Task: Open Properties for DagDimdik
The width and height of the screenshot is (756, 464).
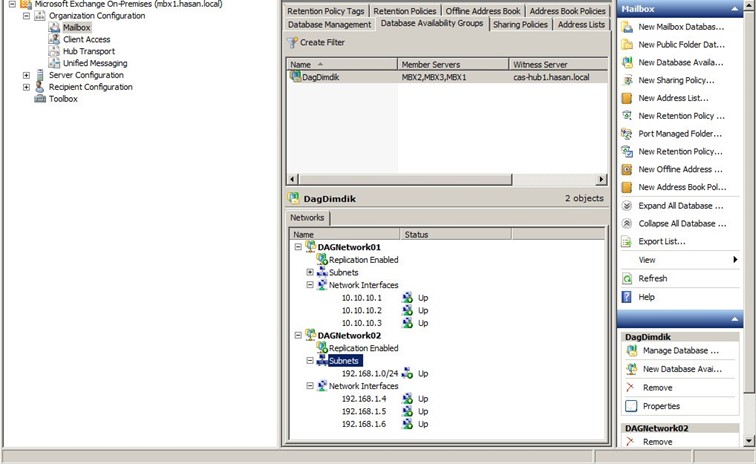Action: pos(661,406)
